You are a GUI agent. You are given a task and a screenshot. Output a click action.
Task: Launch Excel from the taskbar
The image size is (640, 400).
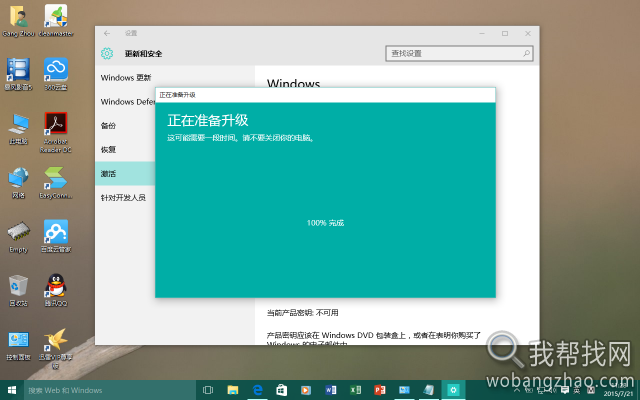click(x=355, y=390)
